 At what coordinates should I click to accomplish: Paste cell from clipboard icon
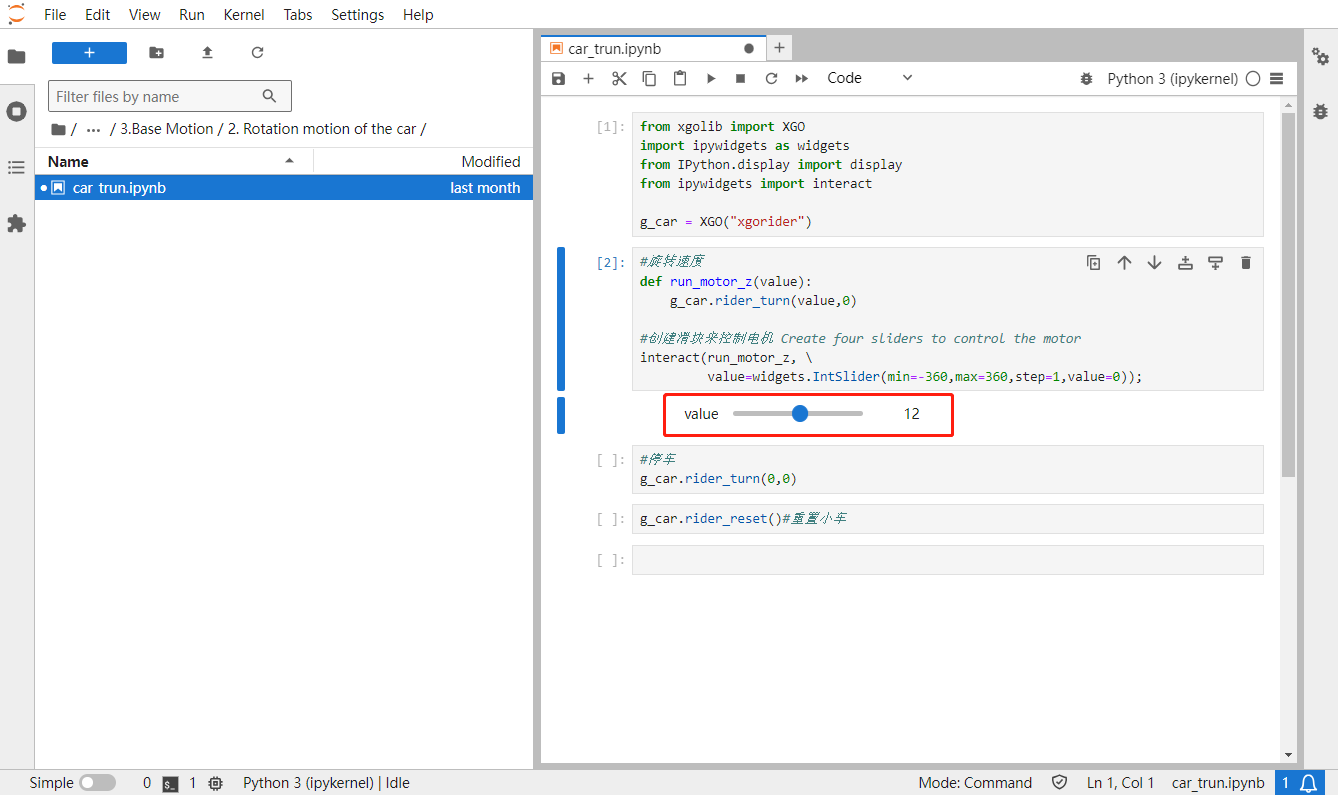pyautogui.click(x=680, y=78)
